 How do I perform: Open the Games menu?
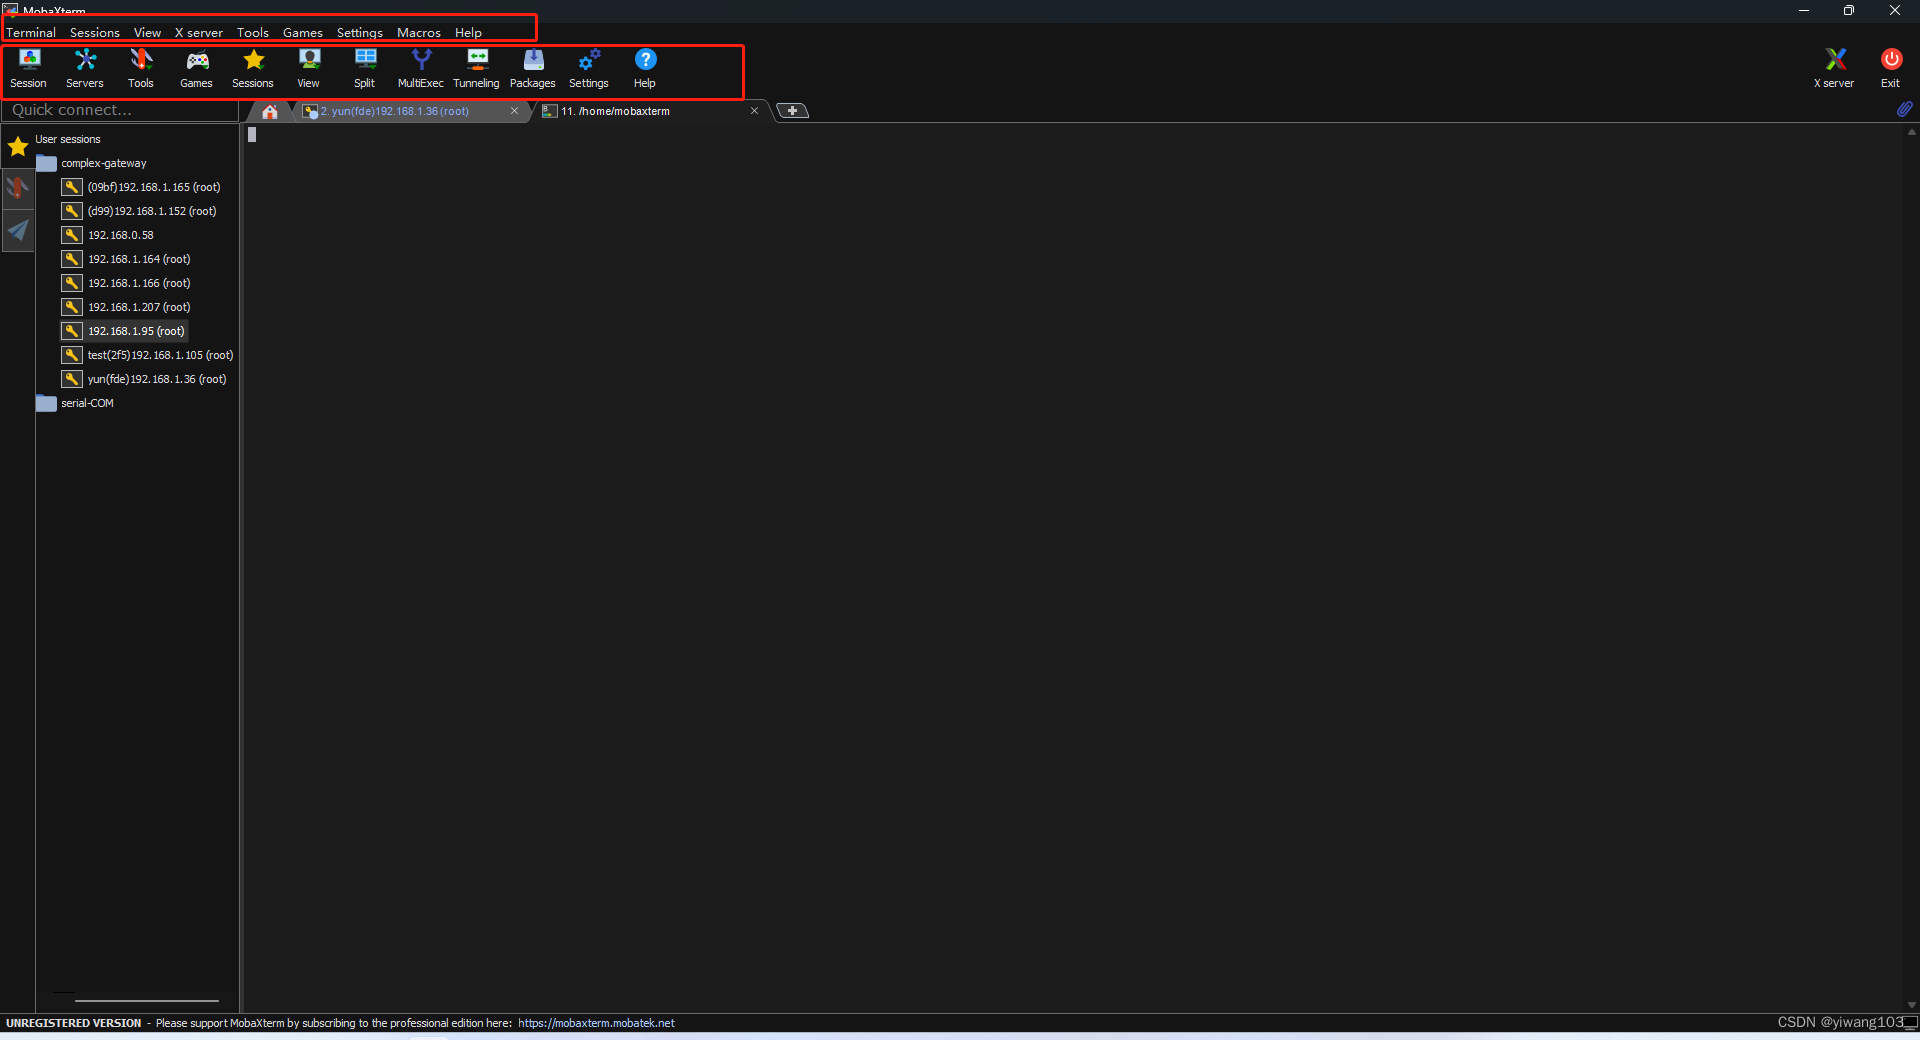303,33
